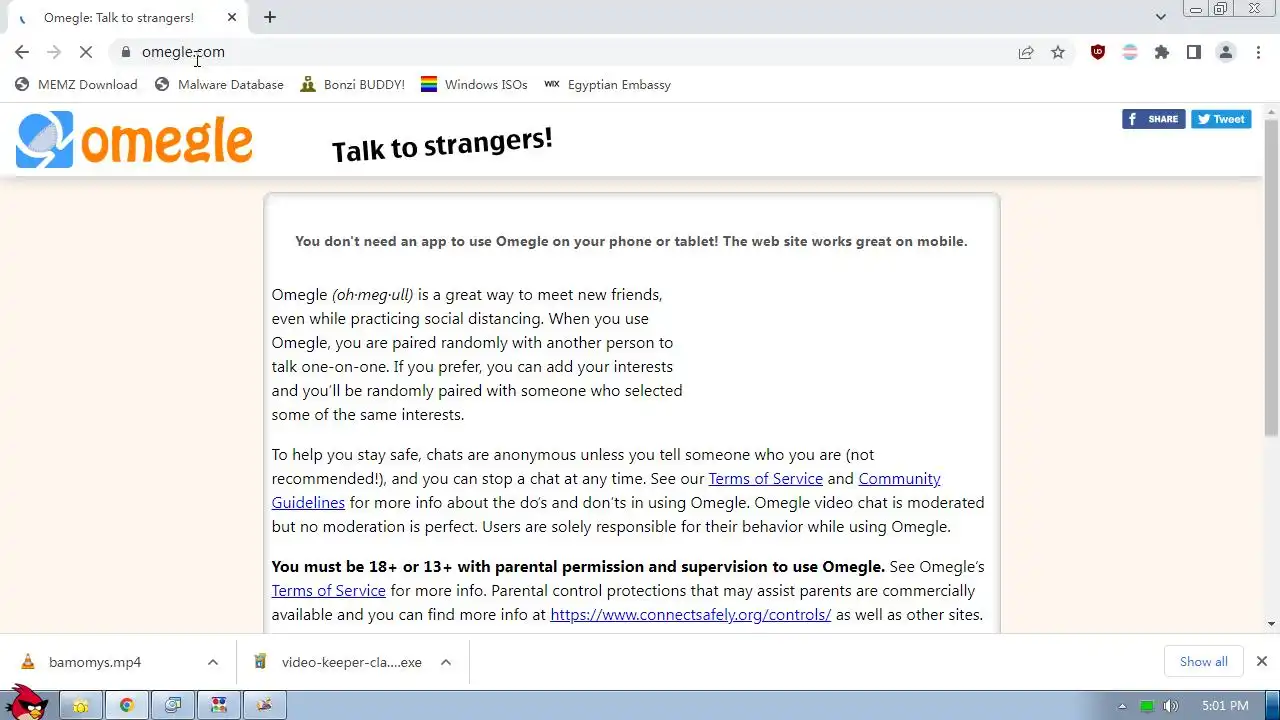Image resolution: width=1280 pixels, height=720 pixels.
Task: Click the green network tray icon
Action: (x=1147, y=706)
